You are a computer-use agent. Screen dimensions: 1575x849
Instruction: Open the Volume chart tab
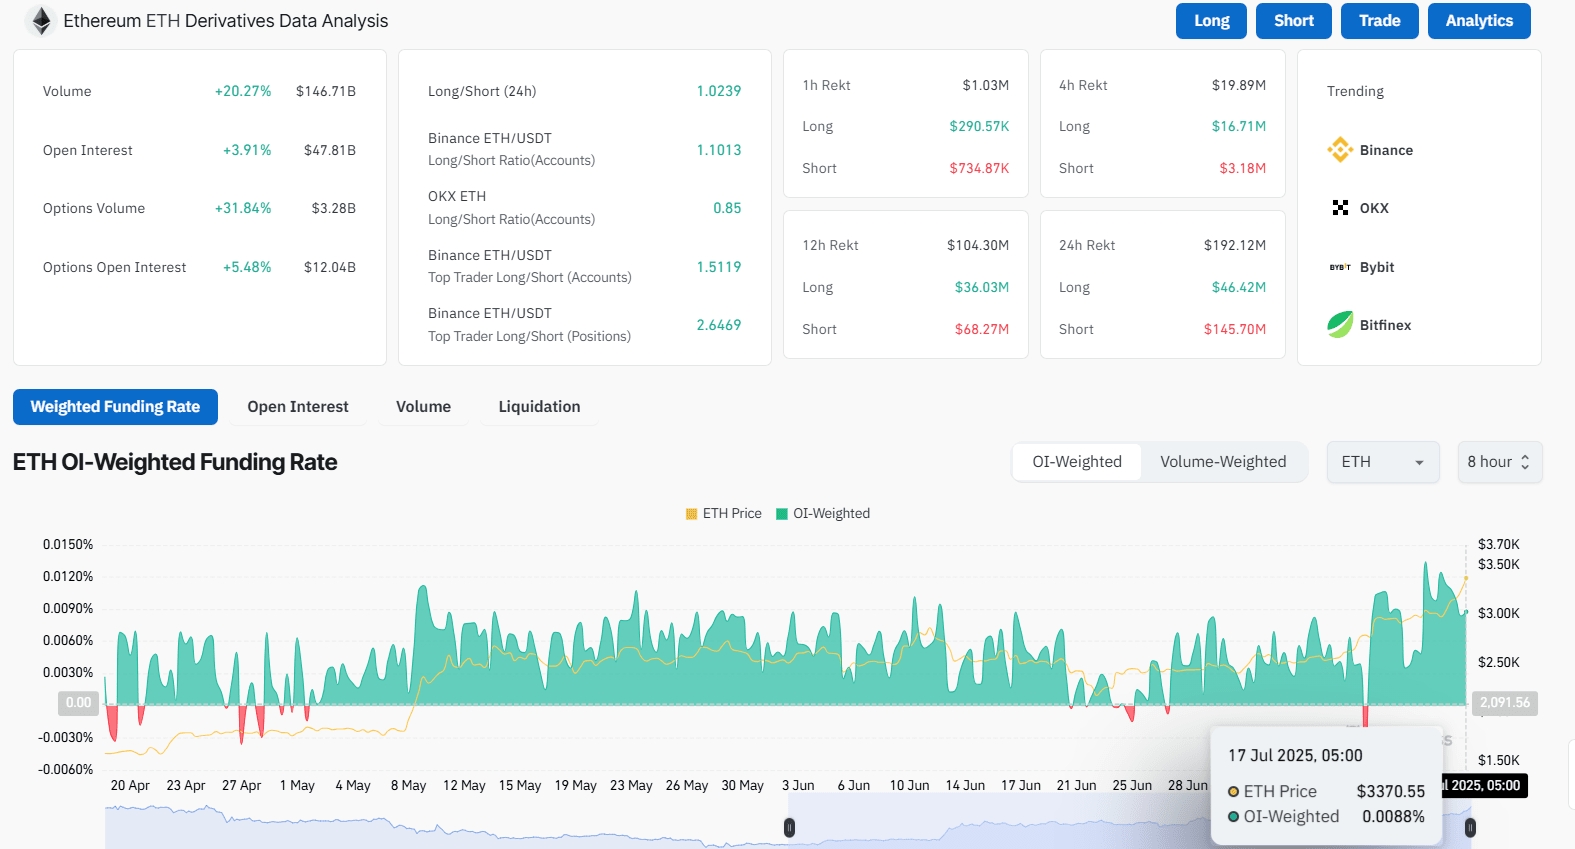pyautogui.click(x=423, y=407)
